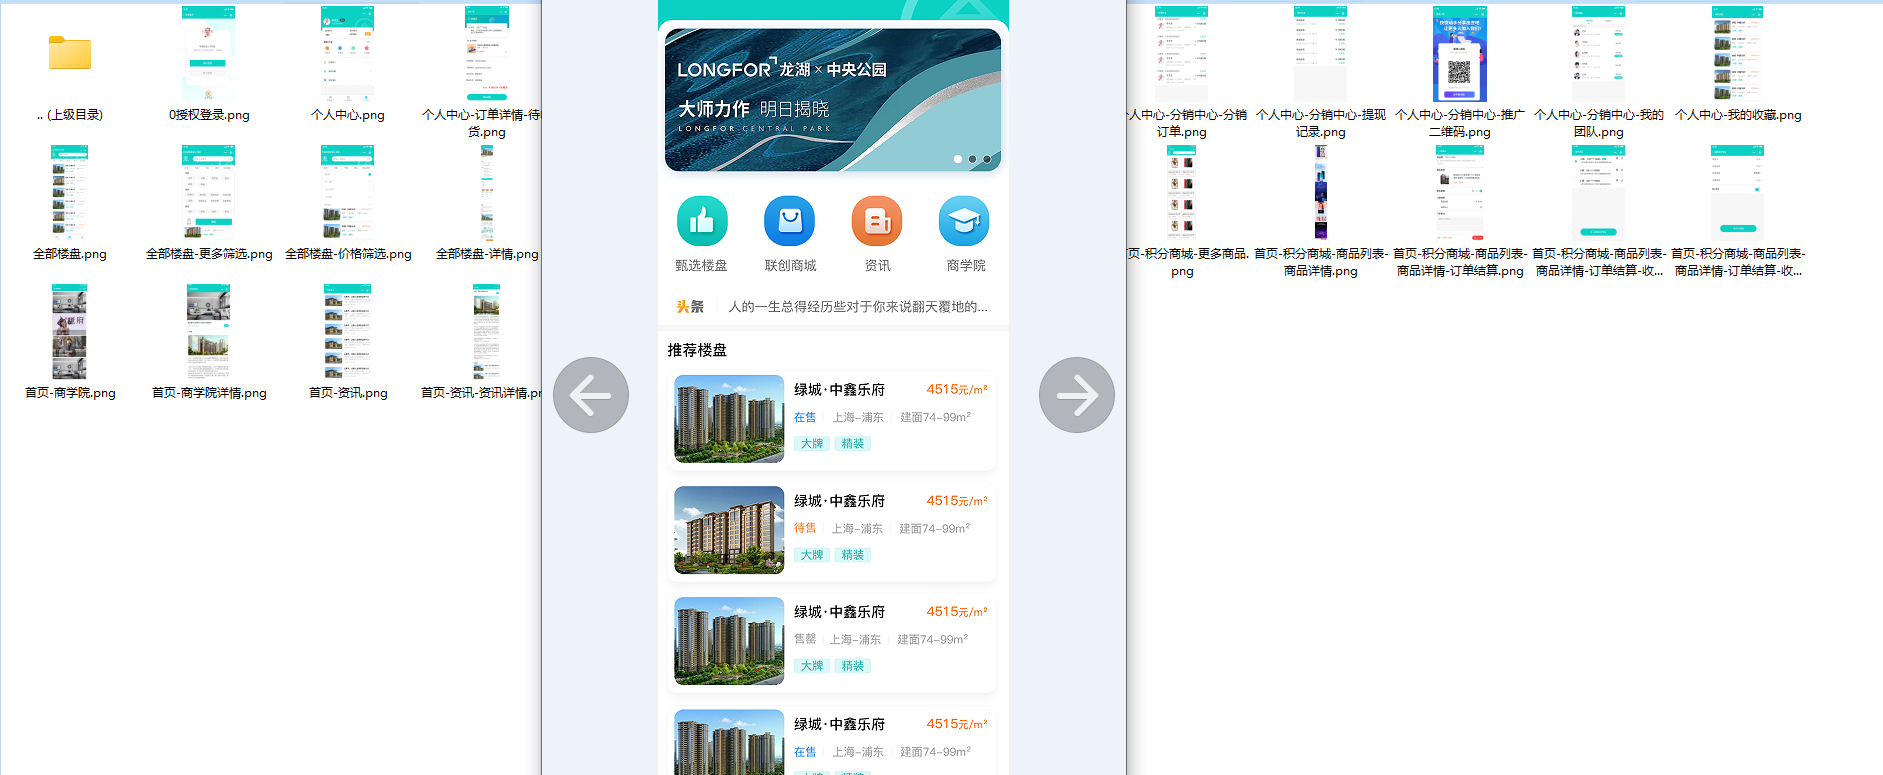The image size is (1883, 775).
Task: Click the 头条 headline label
Action: pos(690,307)
